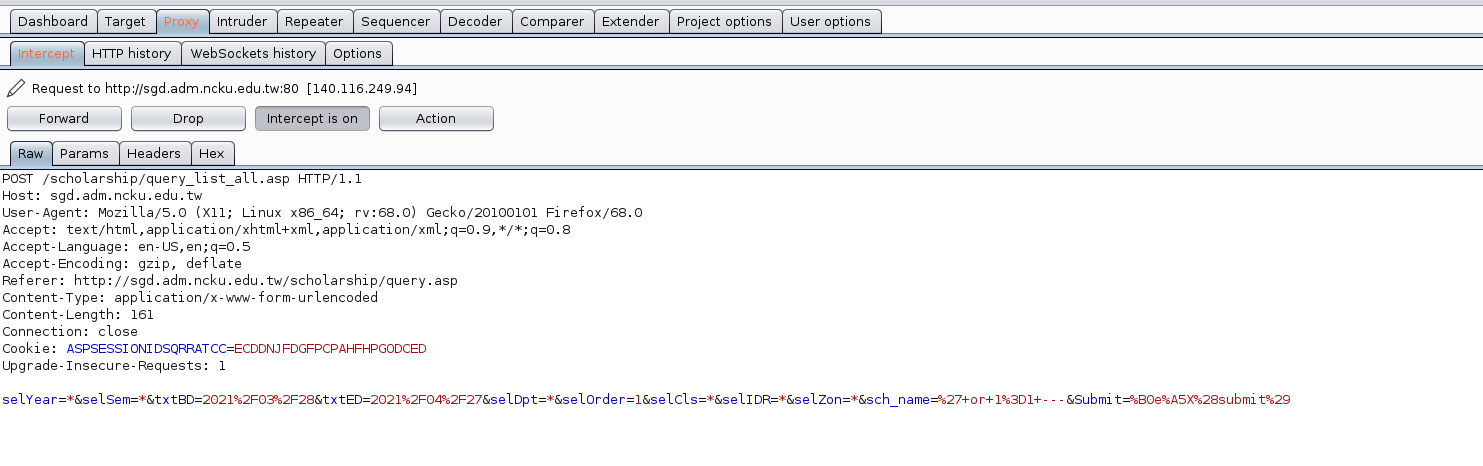Image resolution: width=1483 pixels, height=466 pixels.
Task: Click the Connection: close line
Action: [70, 332]
